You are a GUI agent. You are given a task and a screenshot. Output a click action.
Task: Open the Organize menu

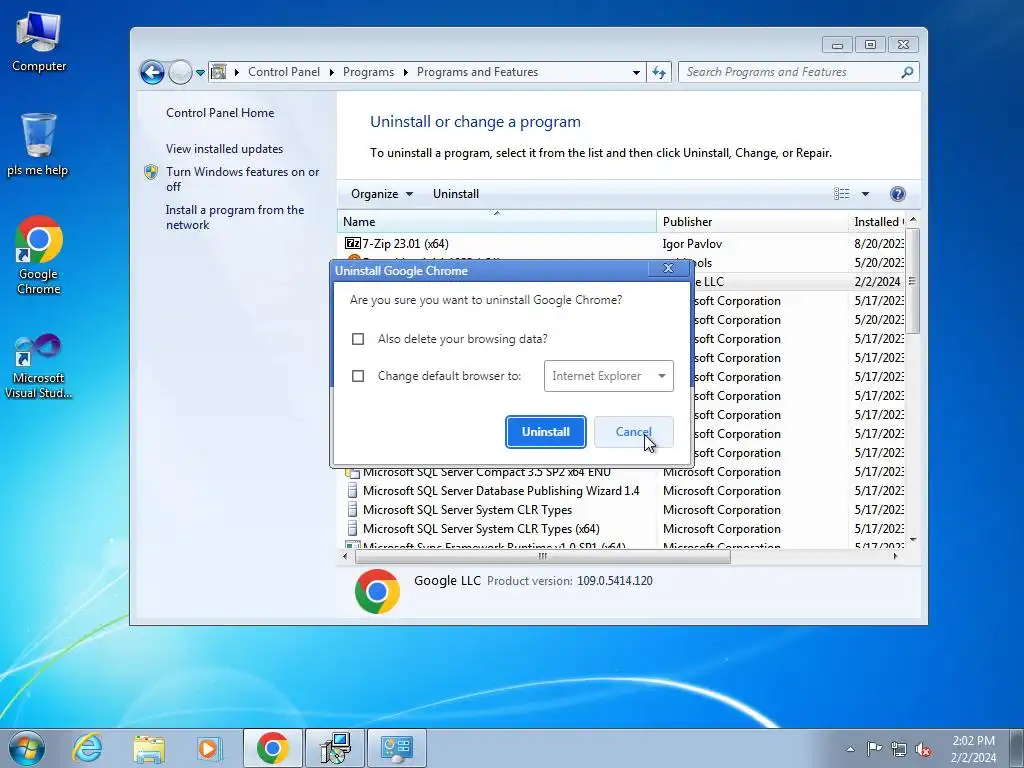(x=382, y=193)
